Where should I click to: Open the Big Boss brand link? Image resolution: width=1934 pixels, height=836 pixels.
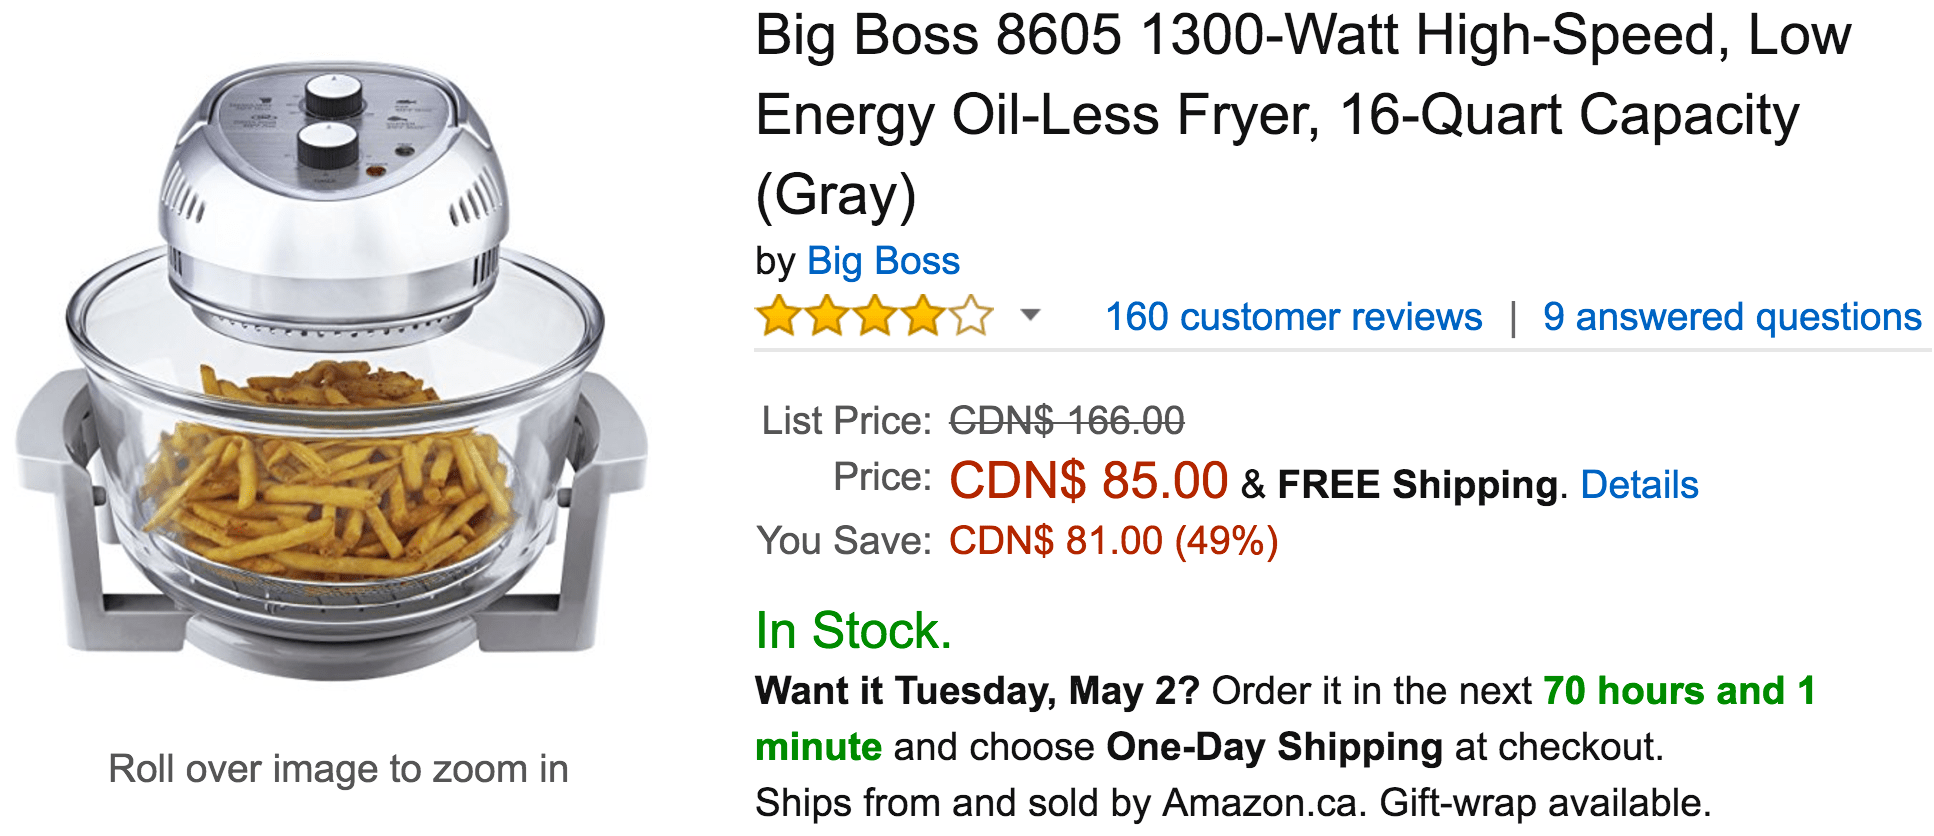point(883,261)
